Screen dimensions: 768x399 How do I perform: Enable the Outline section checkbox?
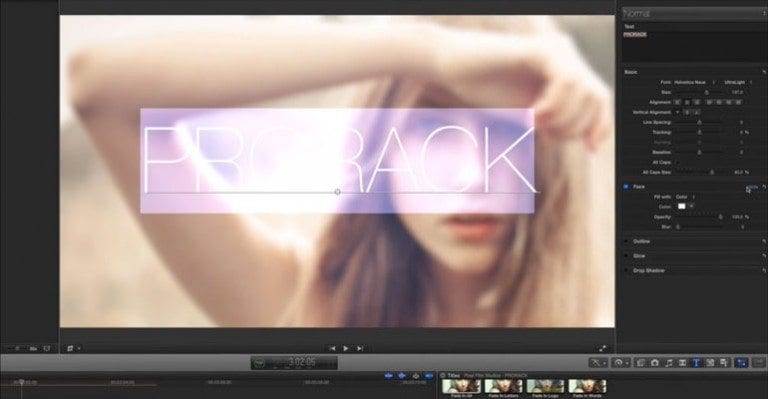[626, 241]
